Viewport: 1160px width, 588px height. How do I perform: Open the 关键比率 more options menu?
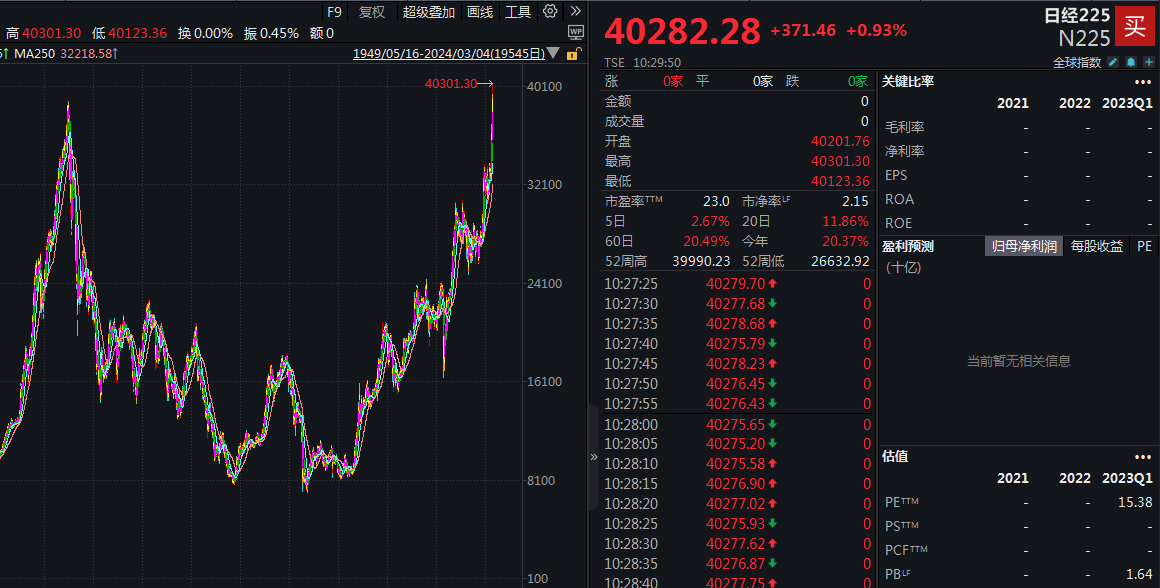pyautogui.click(x=1143, y=82)
